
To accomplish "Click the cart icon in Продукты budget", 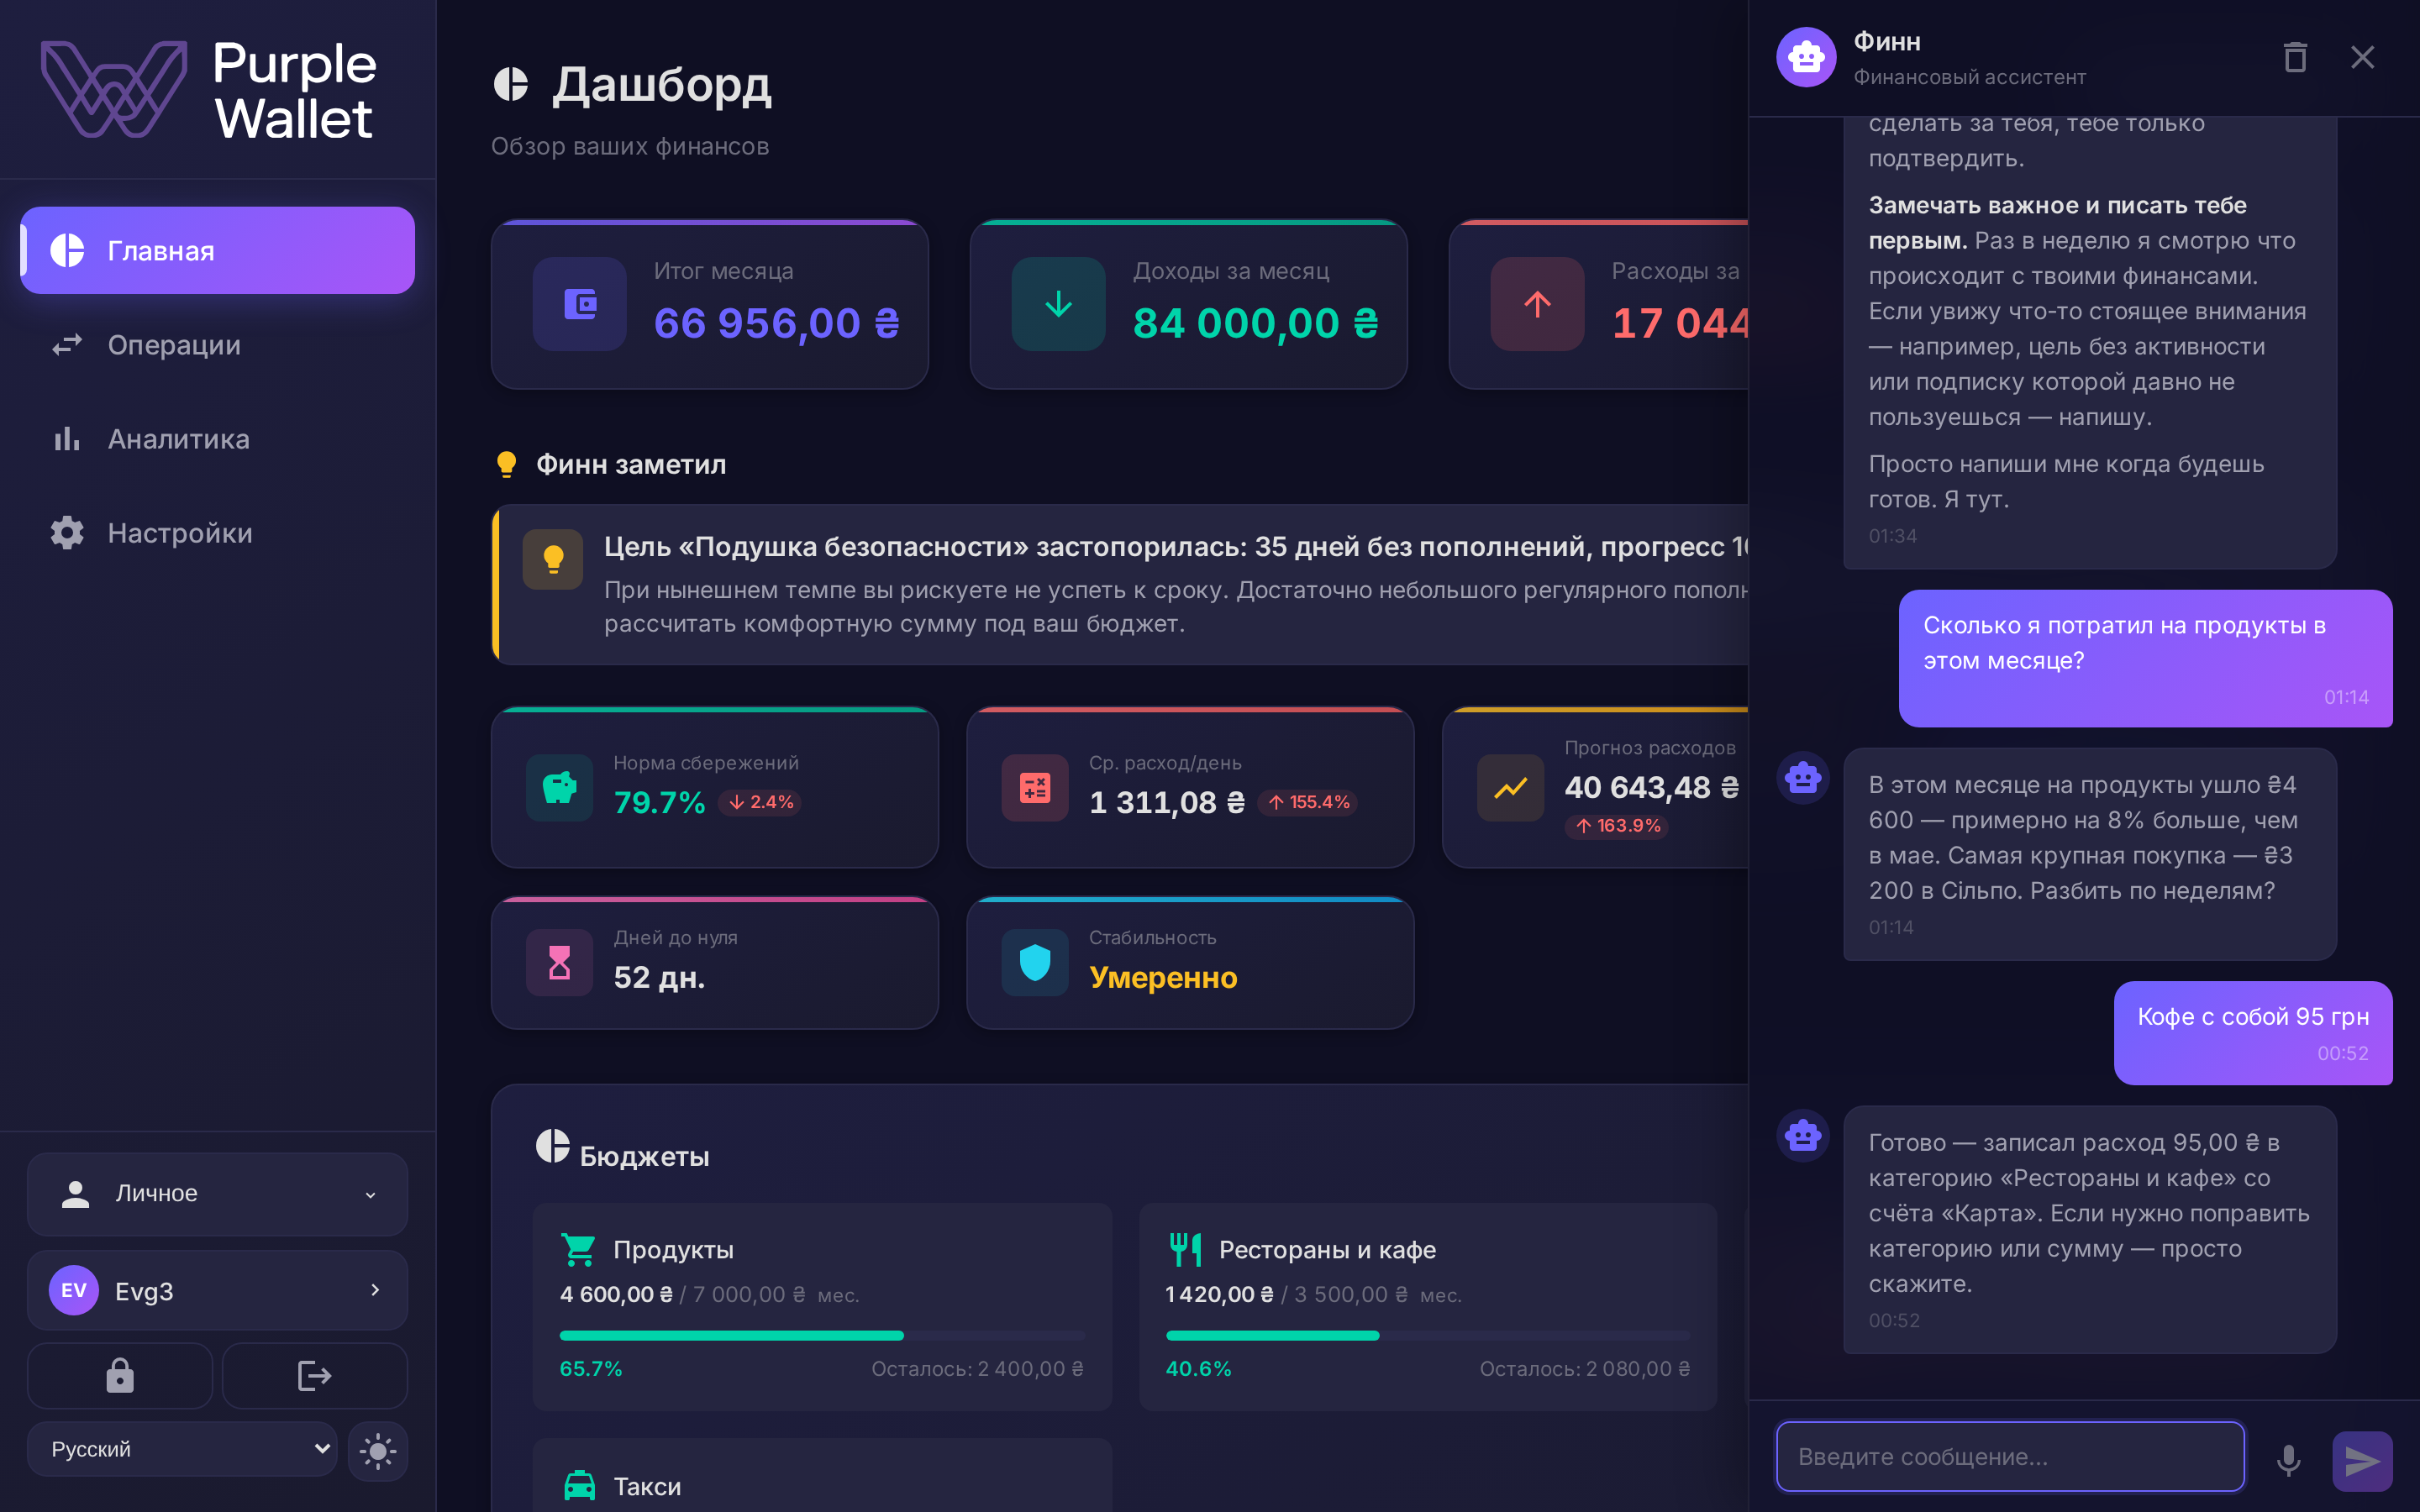I will point(578,1250).
